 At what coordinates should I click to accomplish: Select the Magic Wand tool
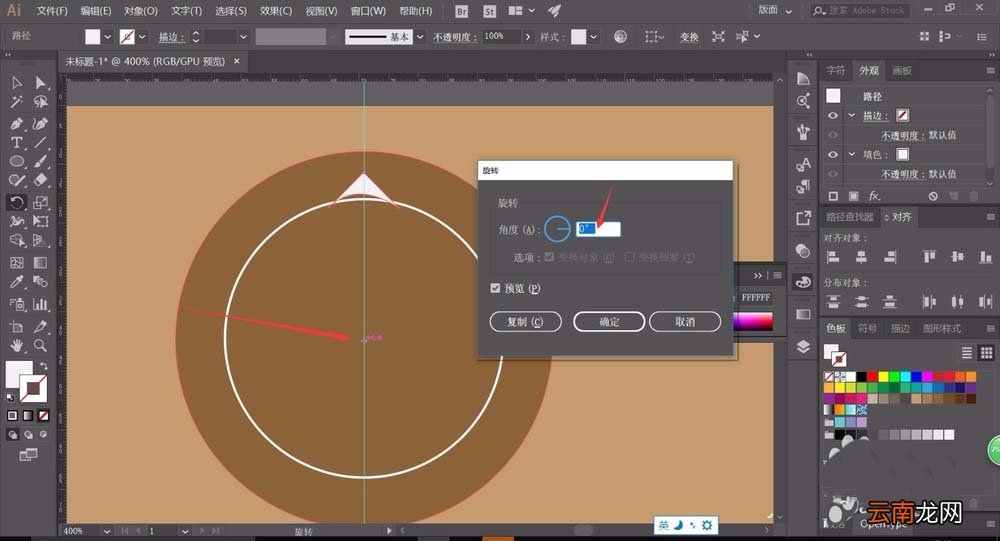(17, 102)
